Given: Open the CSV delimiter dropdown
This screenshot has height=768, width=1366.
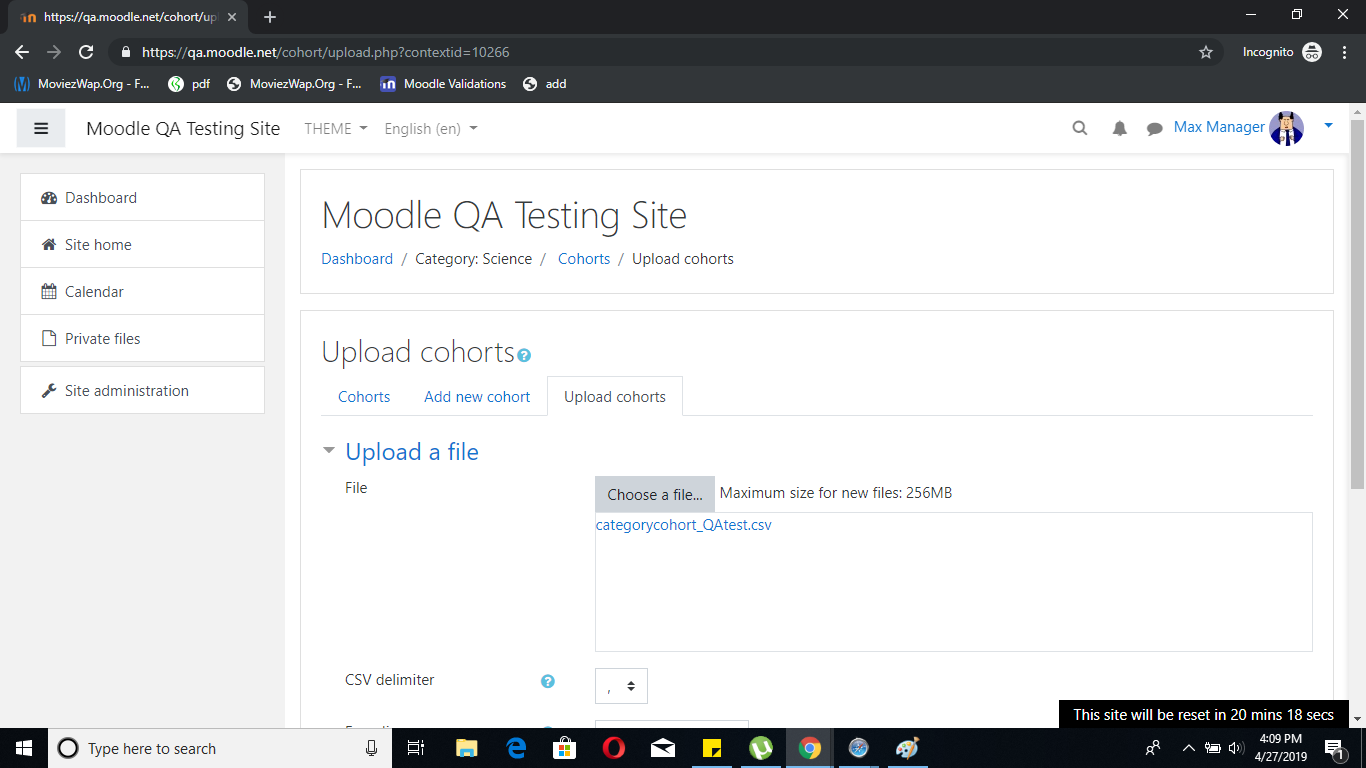Looking at the screenshot, I should click(621, 686).
